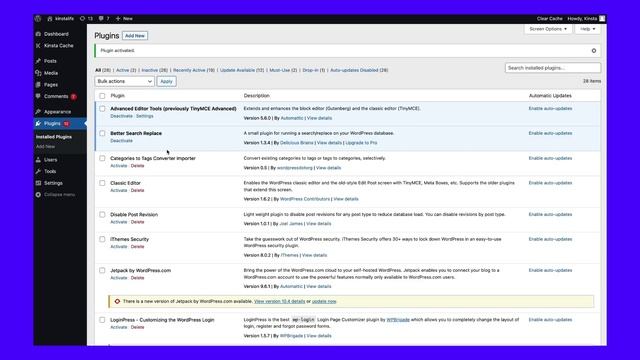
Task: Filter plugins by Update Available
Action: (x=242, y=70)
